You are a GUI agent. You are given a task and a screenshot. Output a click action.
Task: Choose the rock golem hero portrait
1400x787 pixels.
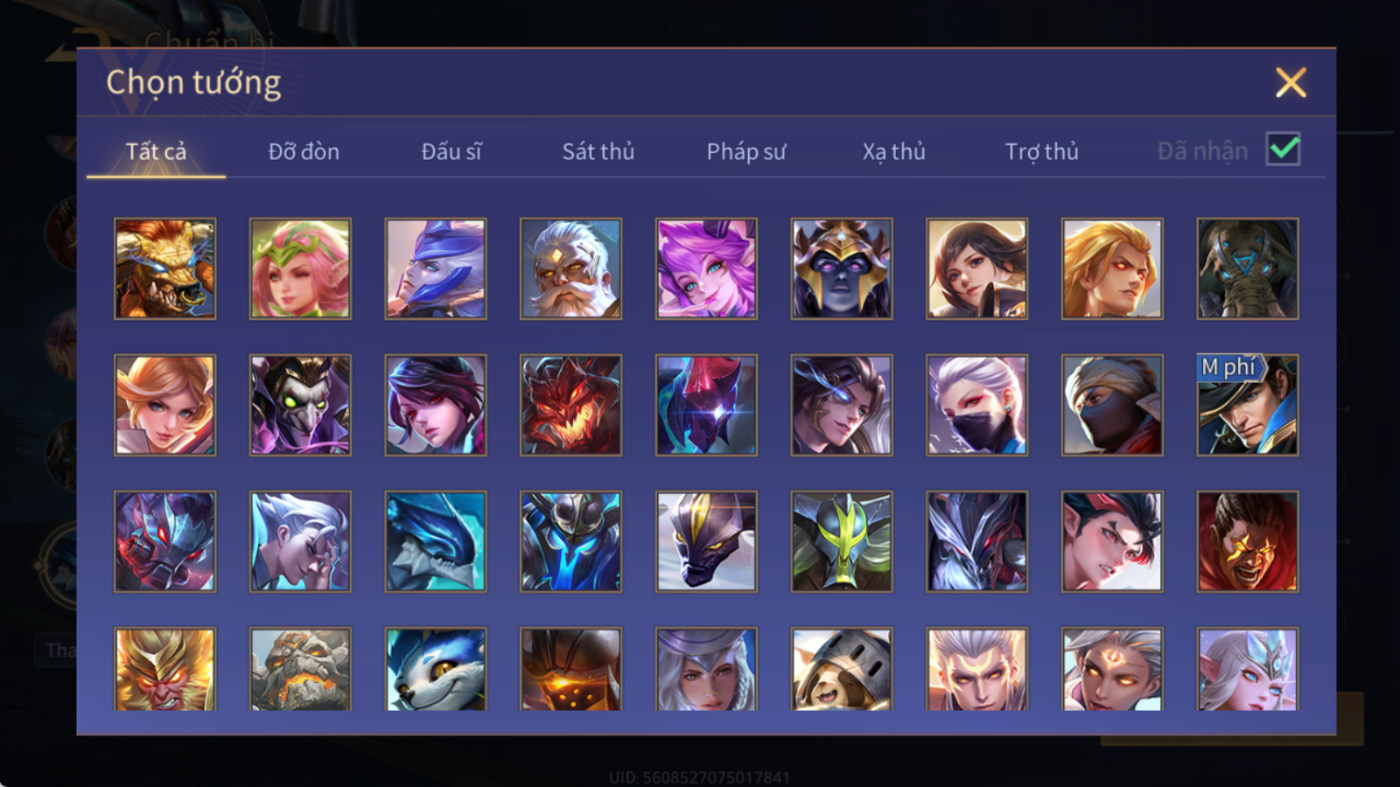[300, 669]
